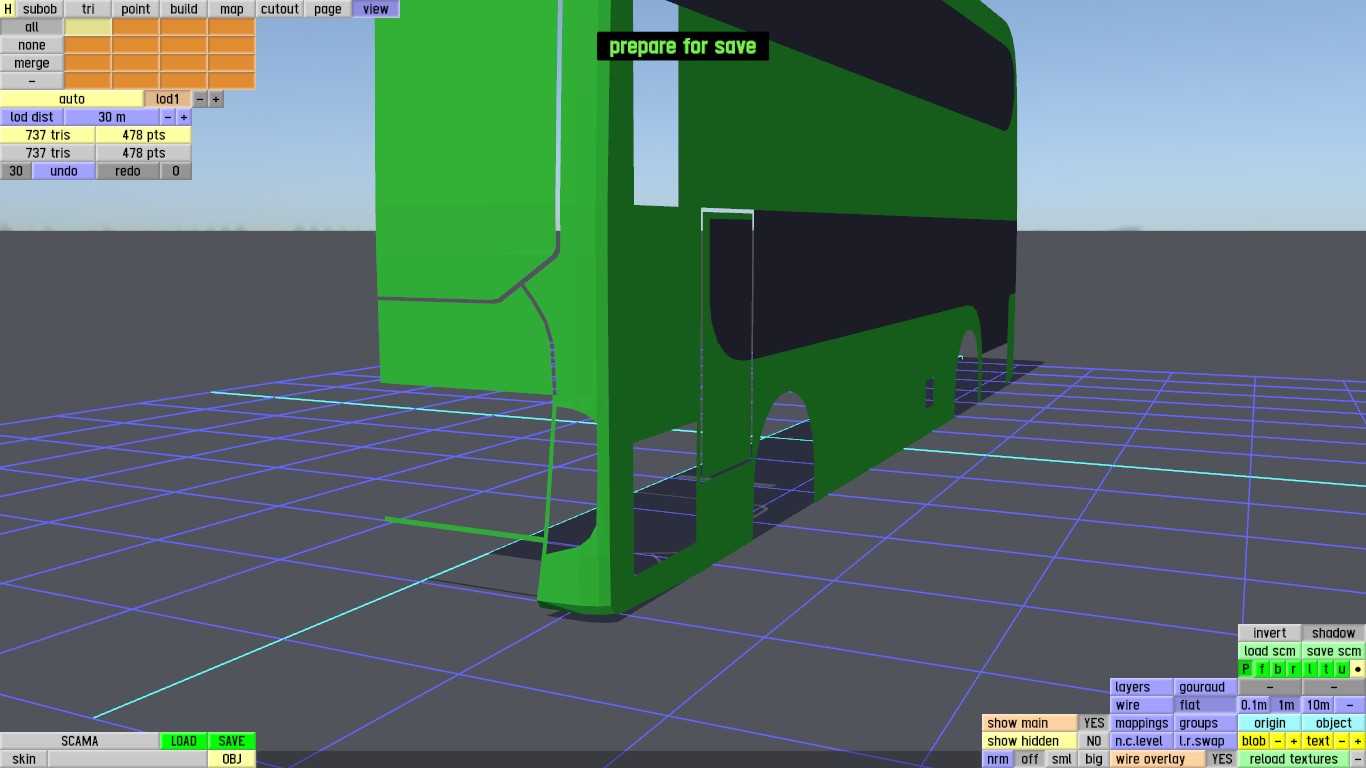Image resolution: width=1366 pixels, height=768 pixels.
Task: Open the map tab
Action: [232, 9]
